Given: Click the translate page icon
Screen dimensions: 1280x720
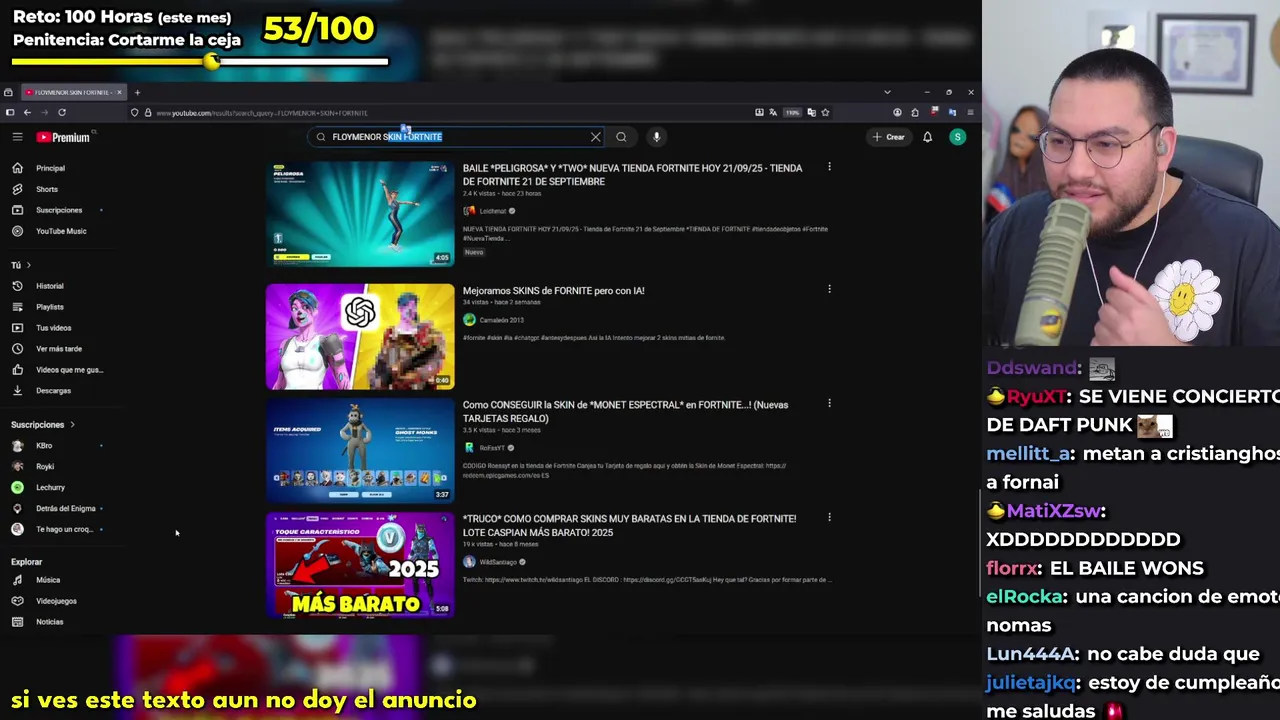Looking at the screenshot, I should (773, 112).
